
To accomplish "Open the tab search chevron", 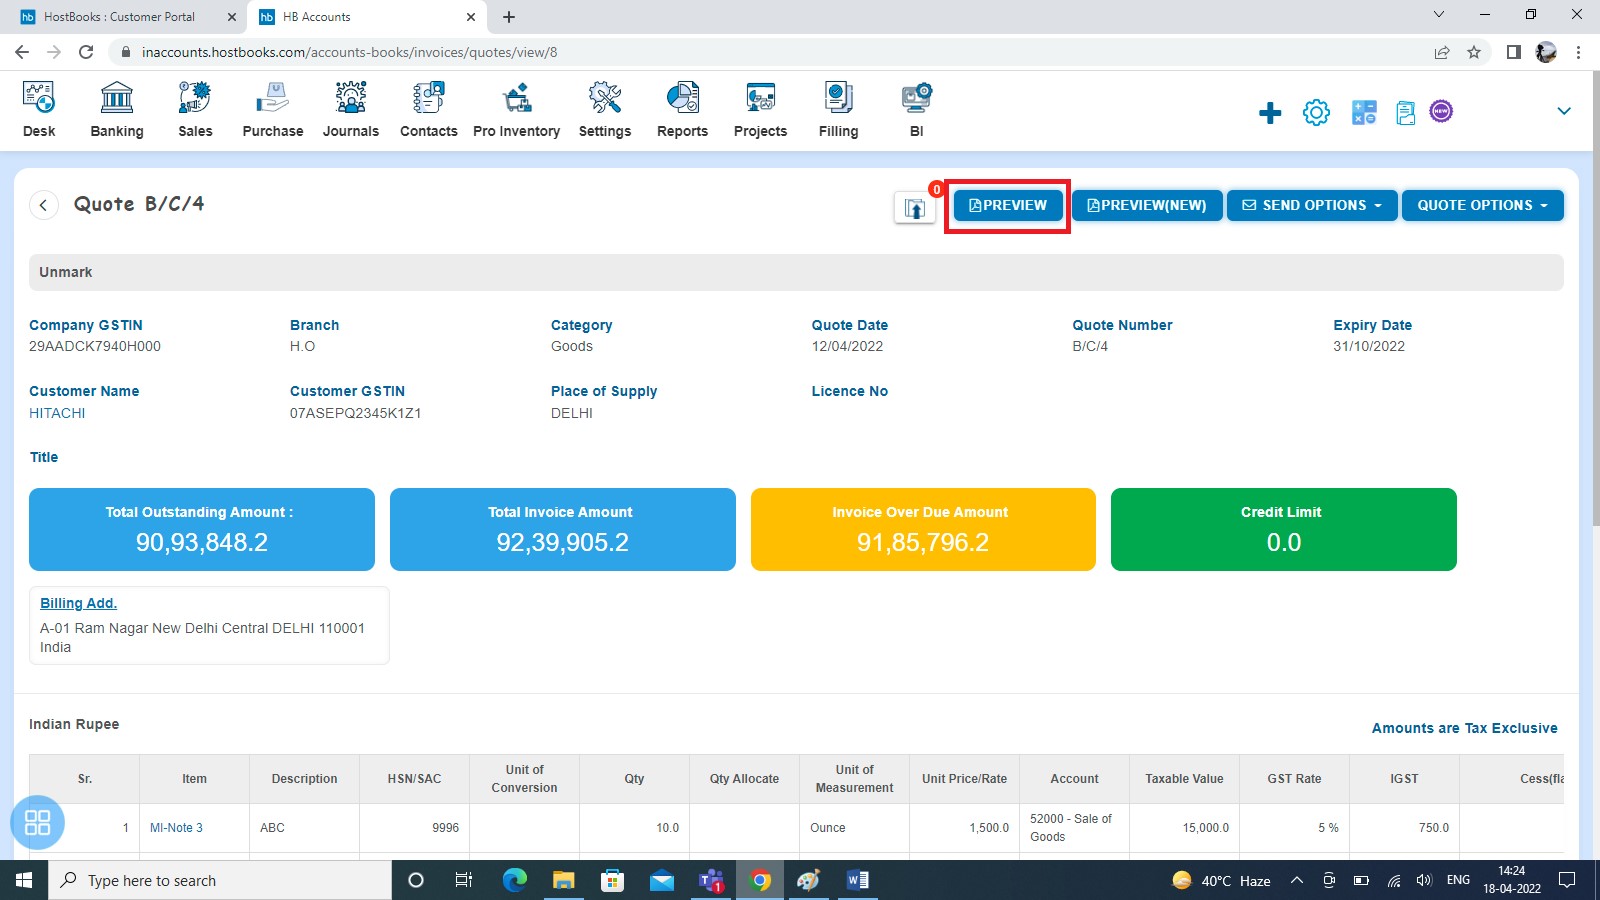I will tap(1439, 14).
